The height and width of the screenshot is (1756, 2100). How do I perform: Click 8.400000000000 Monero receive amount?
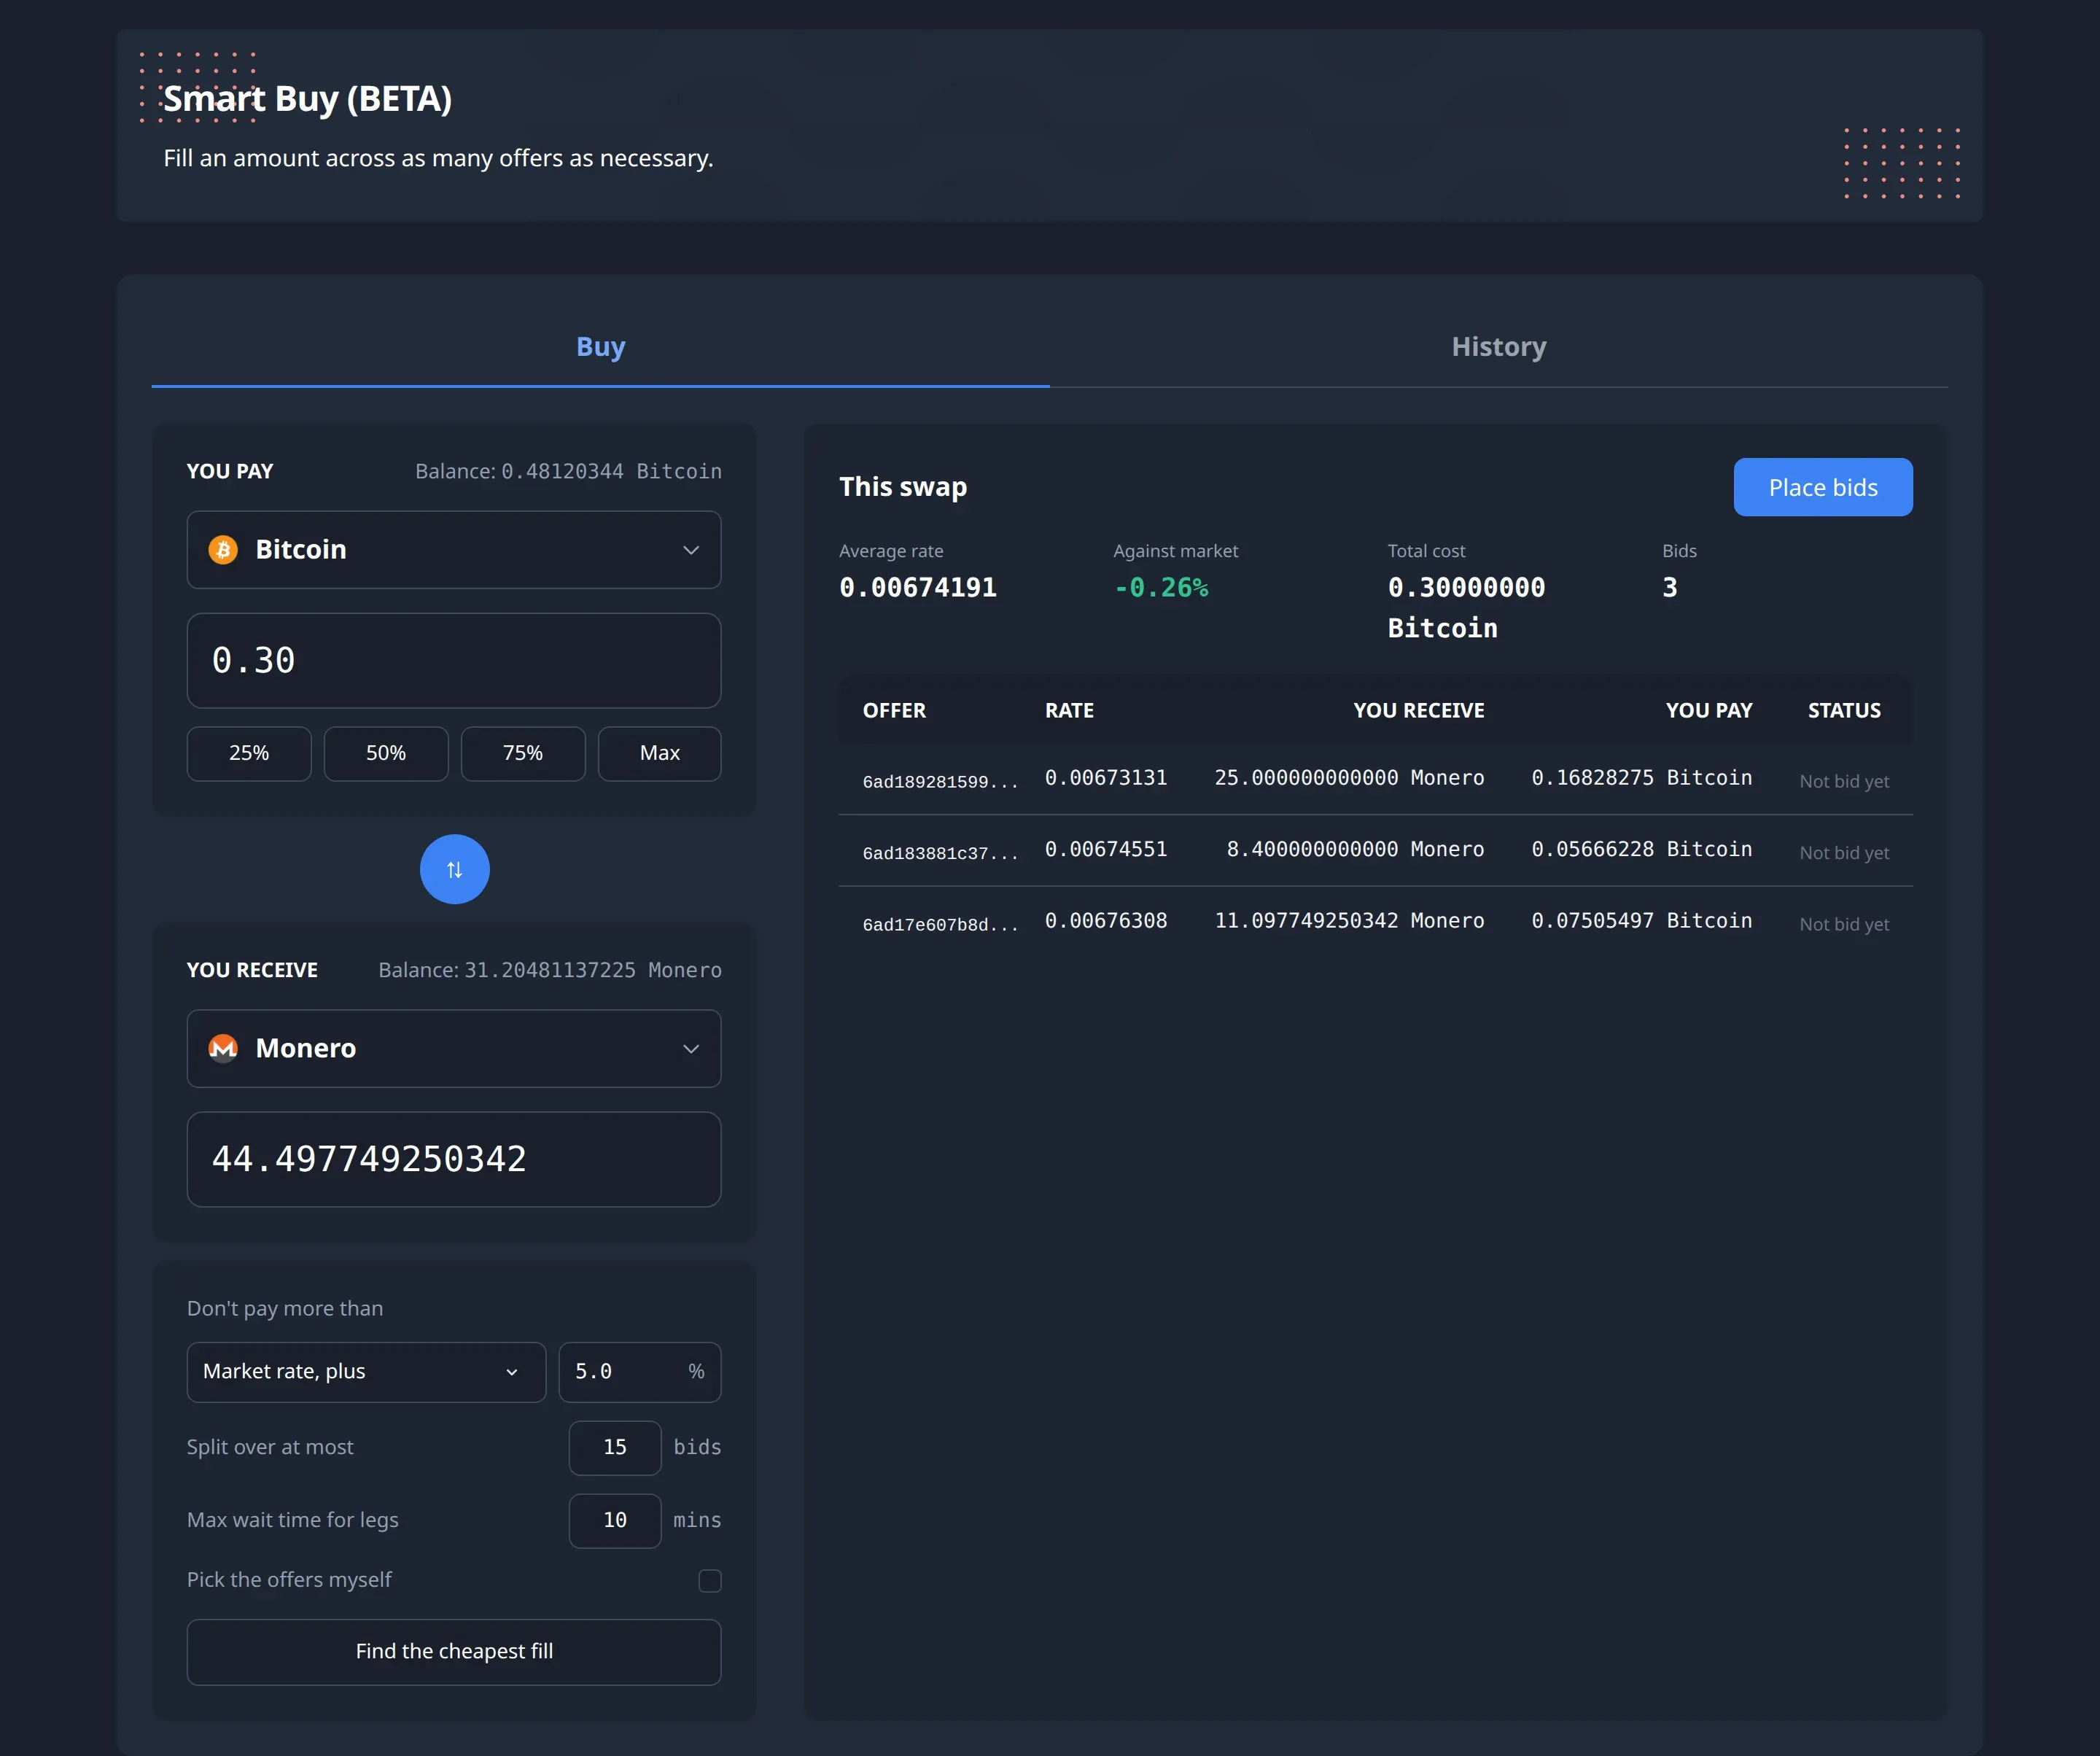1355,849
